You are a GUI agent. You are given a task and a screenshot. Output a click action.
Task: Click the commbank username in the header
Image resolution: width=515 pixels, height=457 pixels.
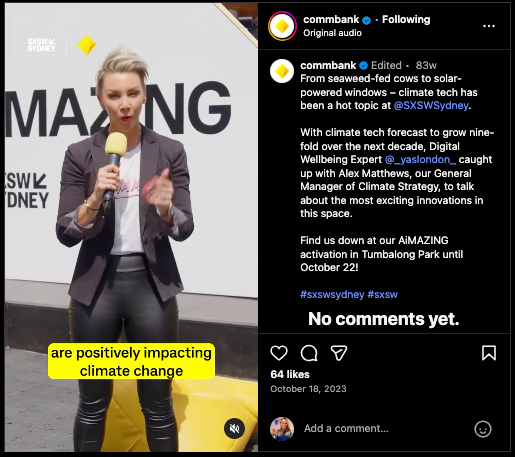coord(331,20)
